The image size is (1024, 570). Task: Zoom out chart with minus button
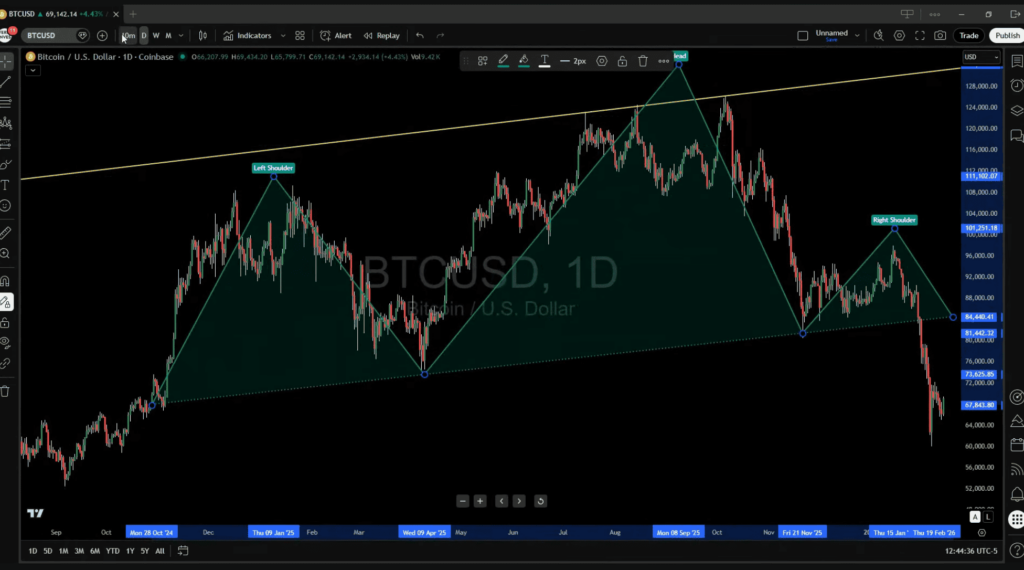pyautogui.click(x=462, y=501)
